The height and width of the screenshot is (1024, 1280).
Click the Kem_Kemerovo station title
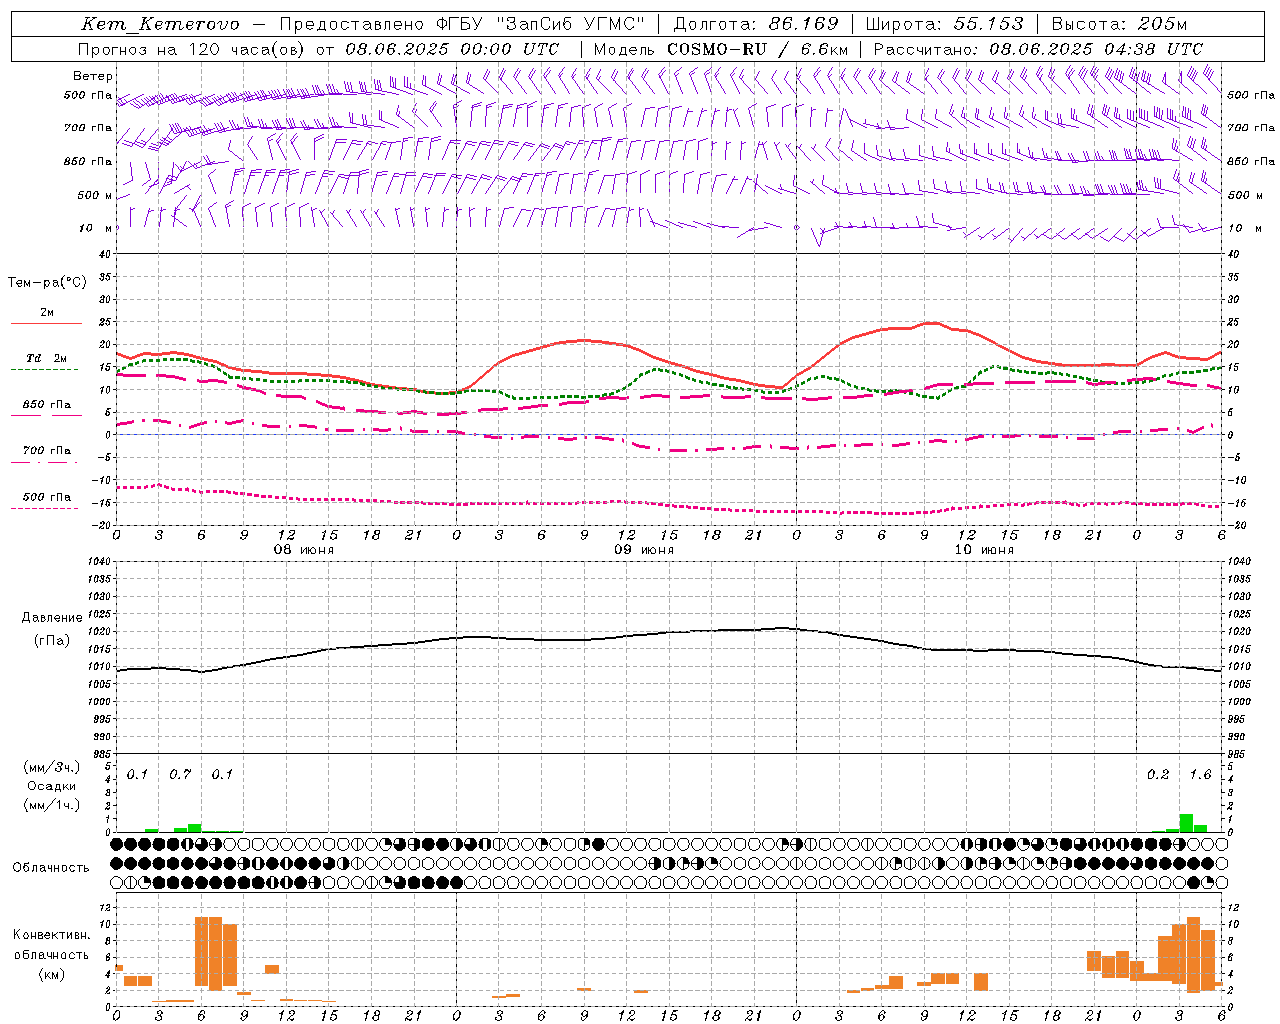[160, 24]
